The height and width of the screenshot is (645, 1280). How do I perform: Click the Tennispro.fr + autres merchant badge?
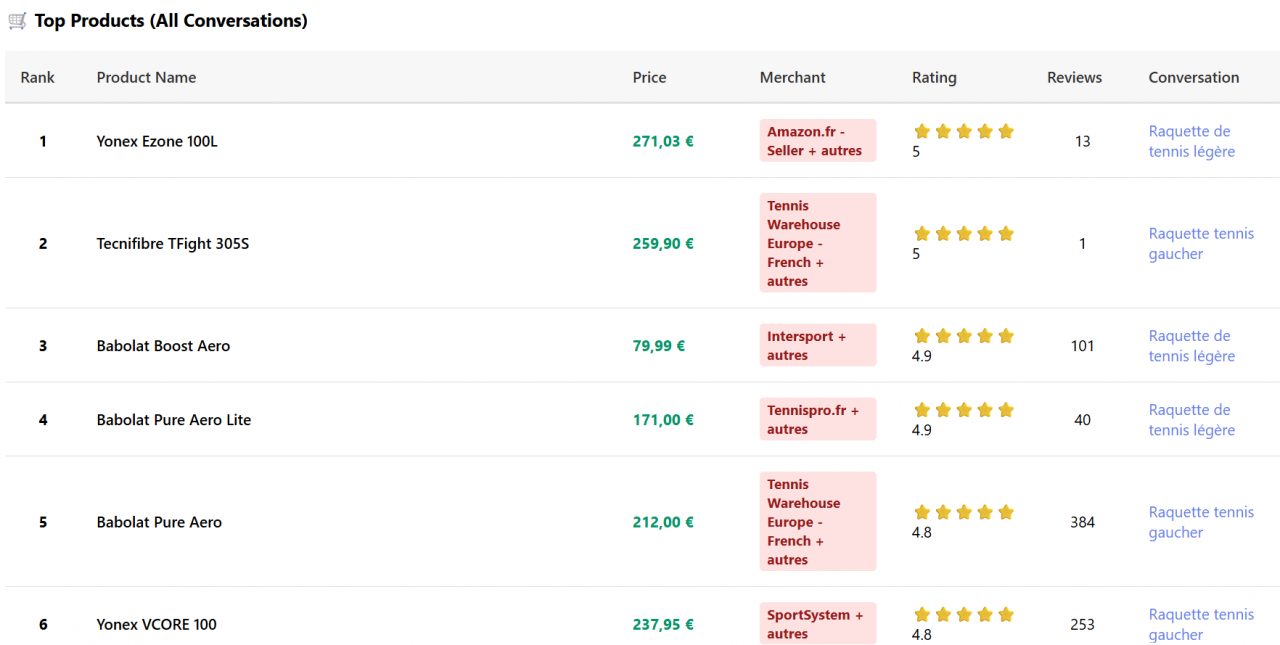pyautogui.click(x=818, y=420)
